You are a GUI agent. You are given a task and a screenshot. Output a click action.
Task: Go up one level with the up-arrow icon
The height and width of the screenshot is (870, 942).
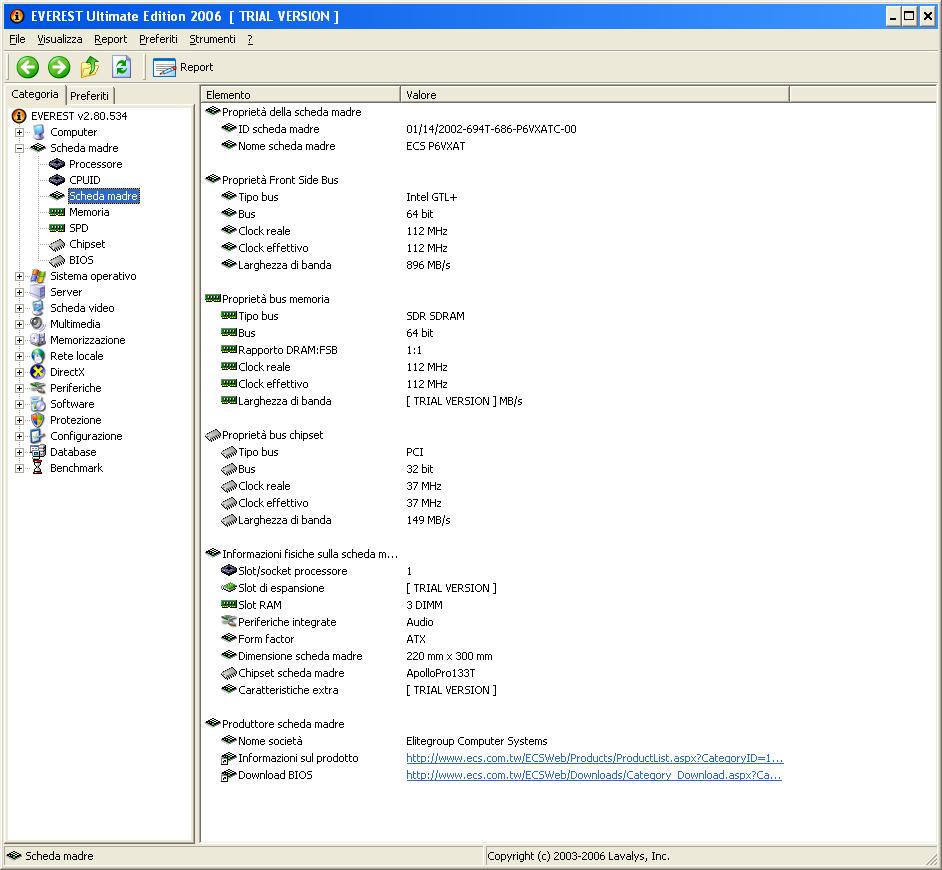pos(90,67)
